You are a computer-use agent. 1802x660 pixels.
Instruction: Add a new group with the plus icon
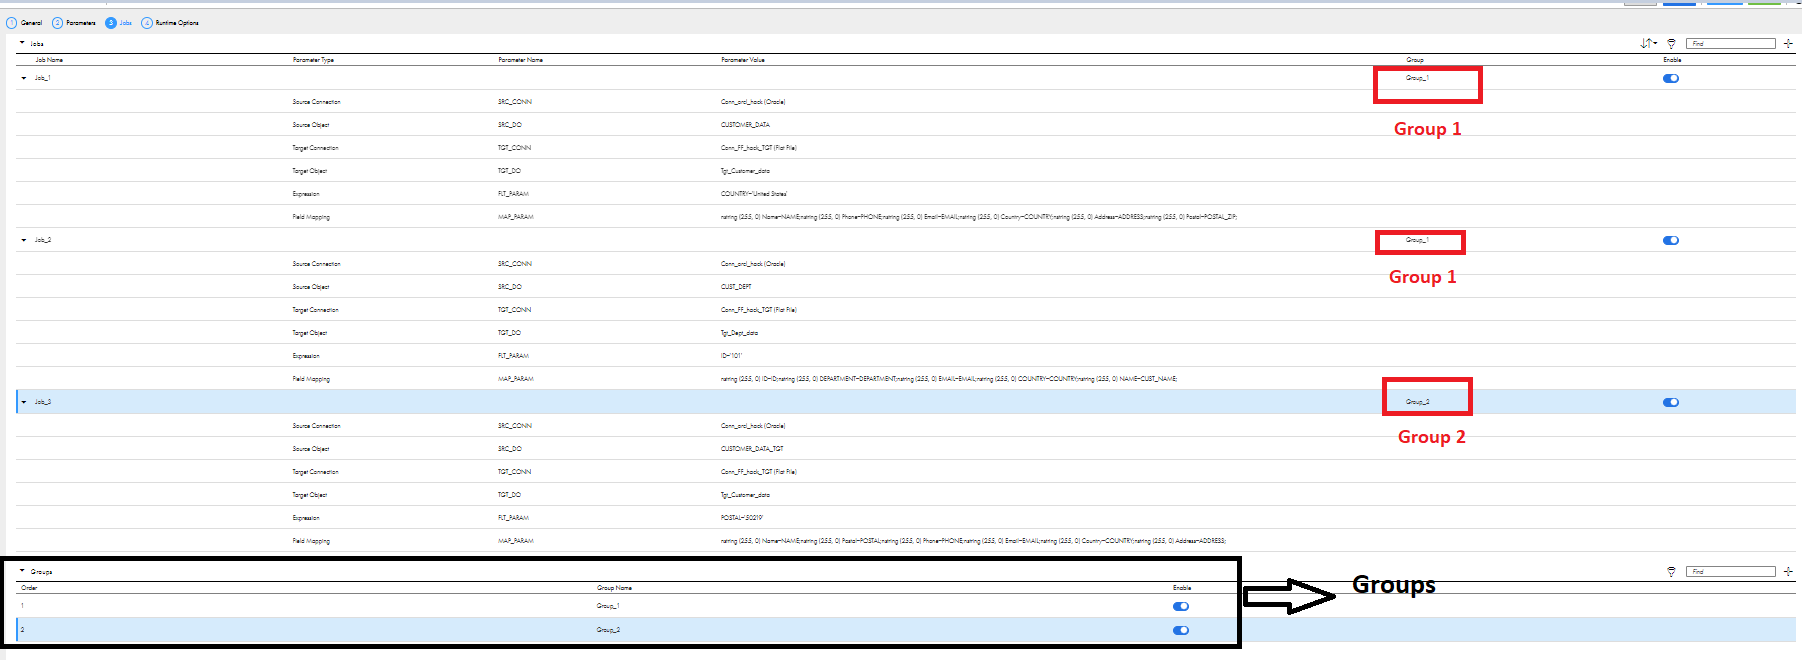[1788, 572]
